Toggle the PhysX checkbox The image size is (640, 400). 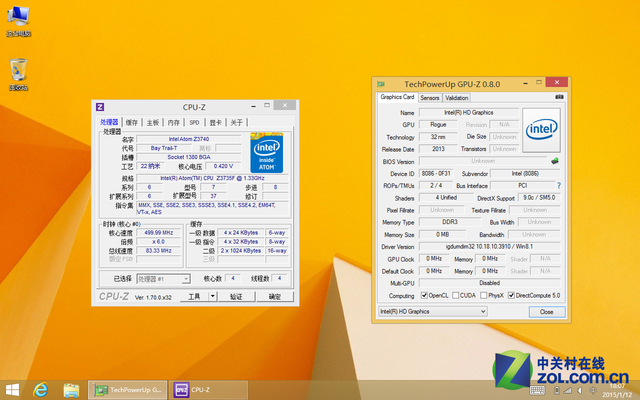(x=484, y=295)
